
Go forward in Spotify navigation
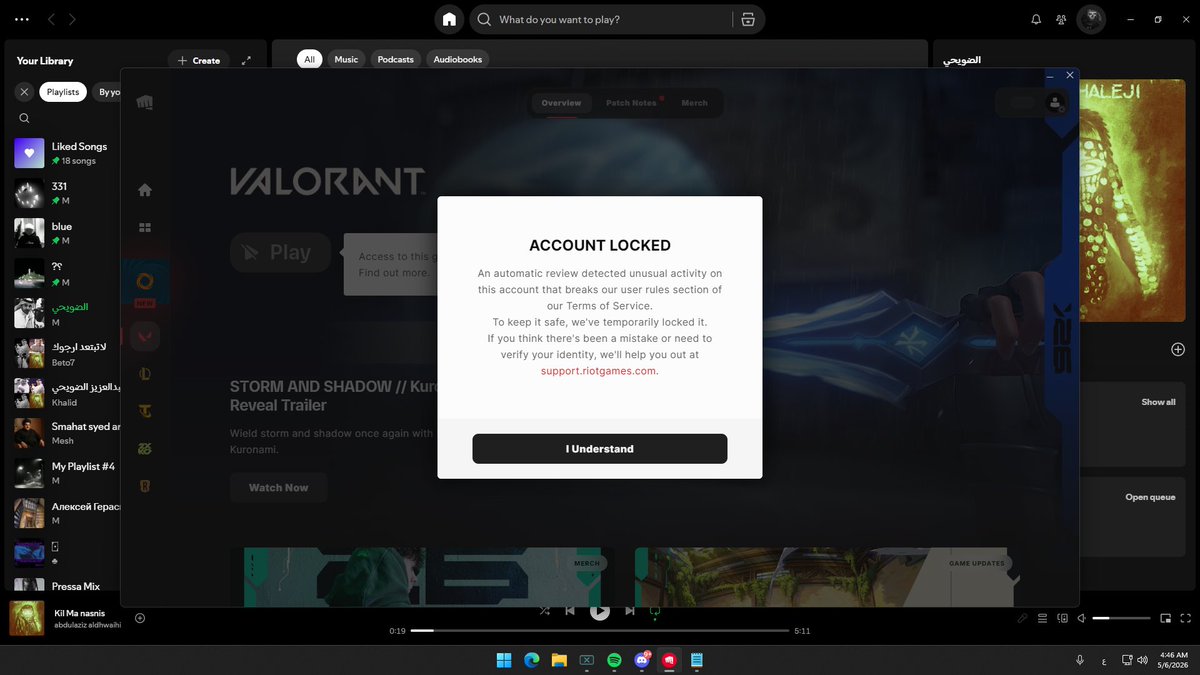pos(72,19)
